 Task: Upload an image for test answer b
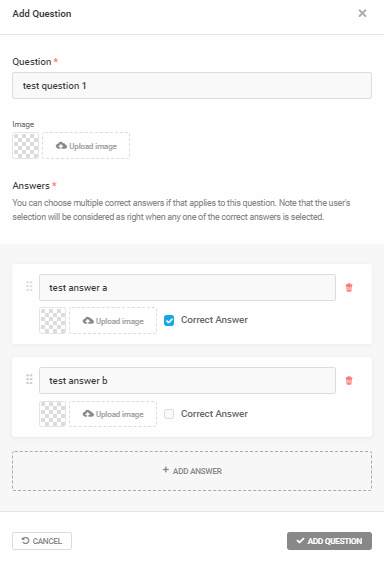pos(113,414)
